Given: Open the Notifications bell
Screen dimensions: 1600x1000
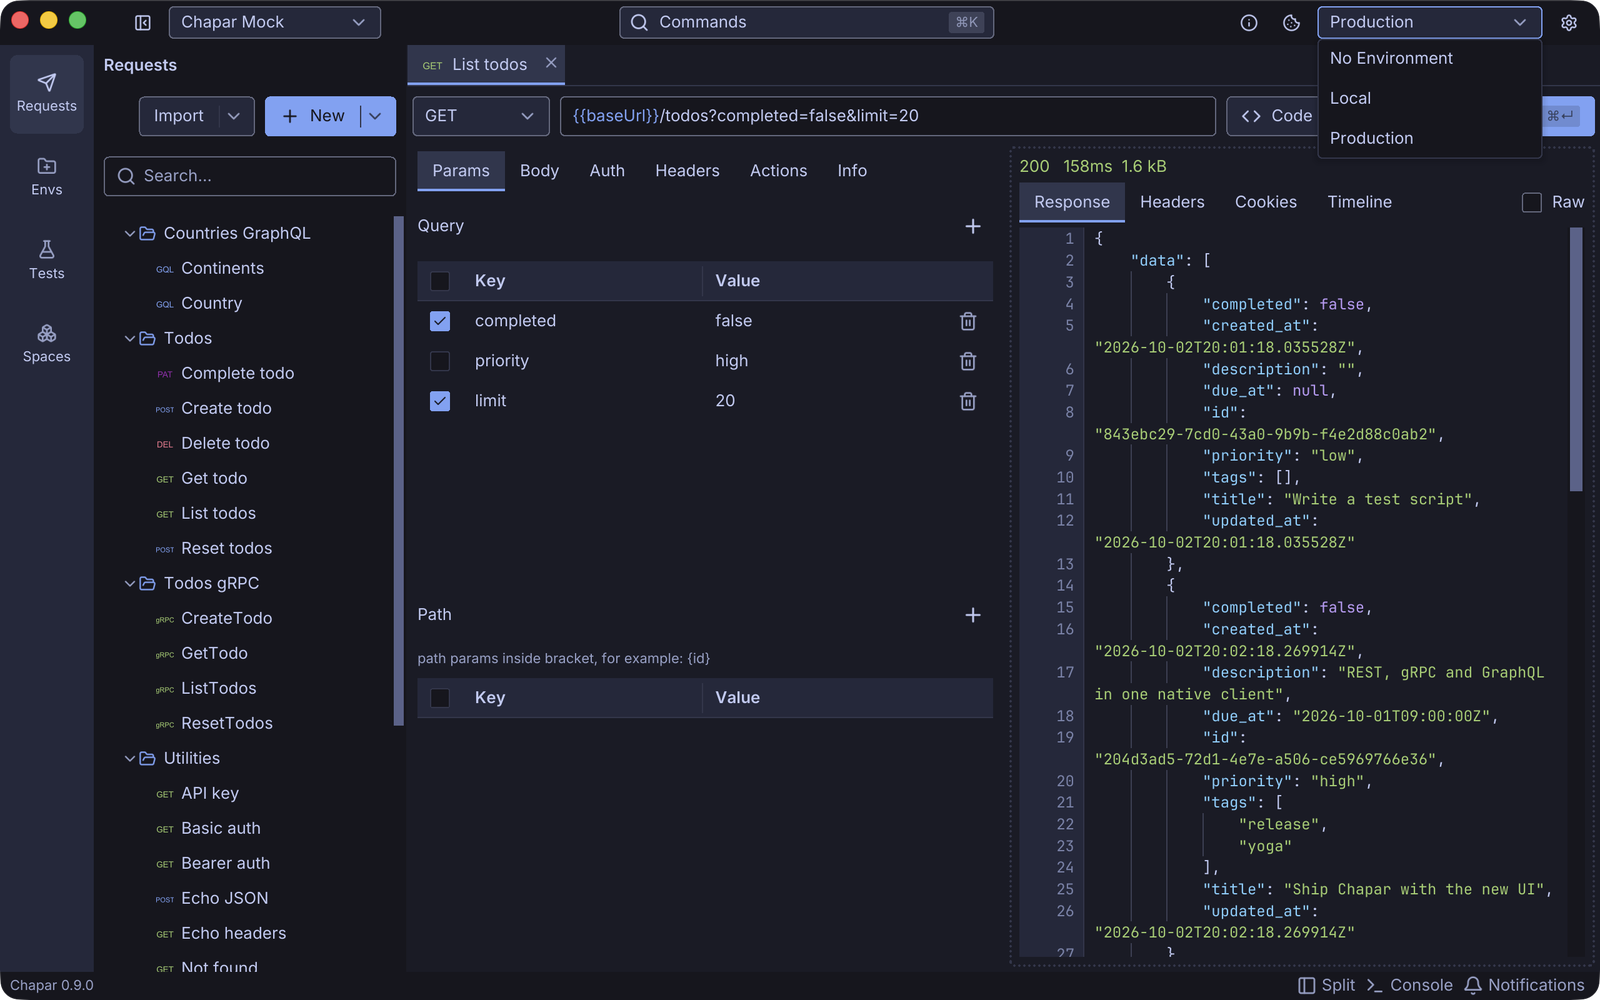Looking at the screenshot, I should point(1524,985).
